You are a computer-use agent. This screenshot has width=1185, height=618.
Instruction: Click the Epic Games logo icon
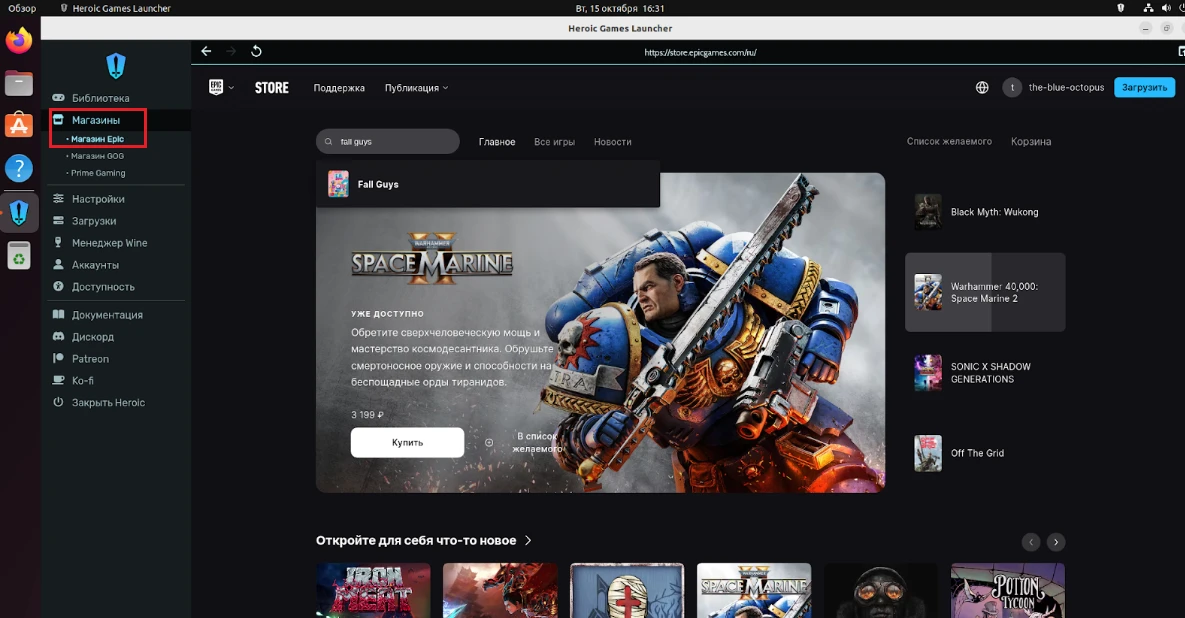pyautogui.click(x=216, y=88)
